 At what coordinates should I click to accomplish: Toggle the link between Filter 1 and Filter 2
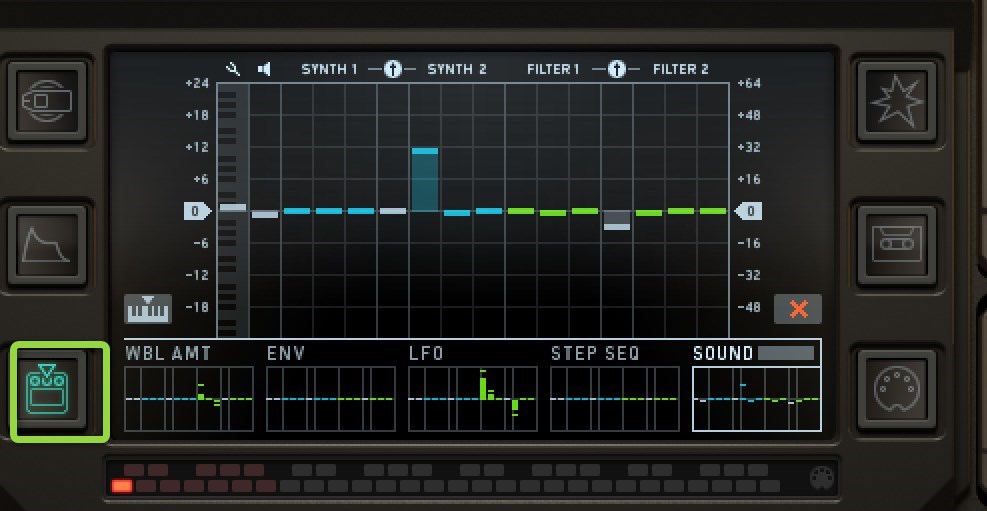point(617,69)
